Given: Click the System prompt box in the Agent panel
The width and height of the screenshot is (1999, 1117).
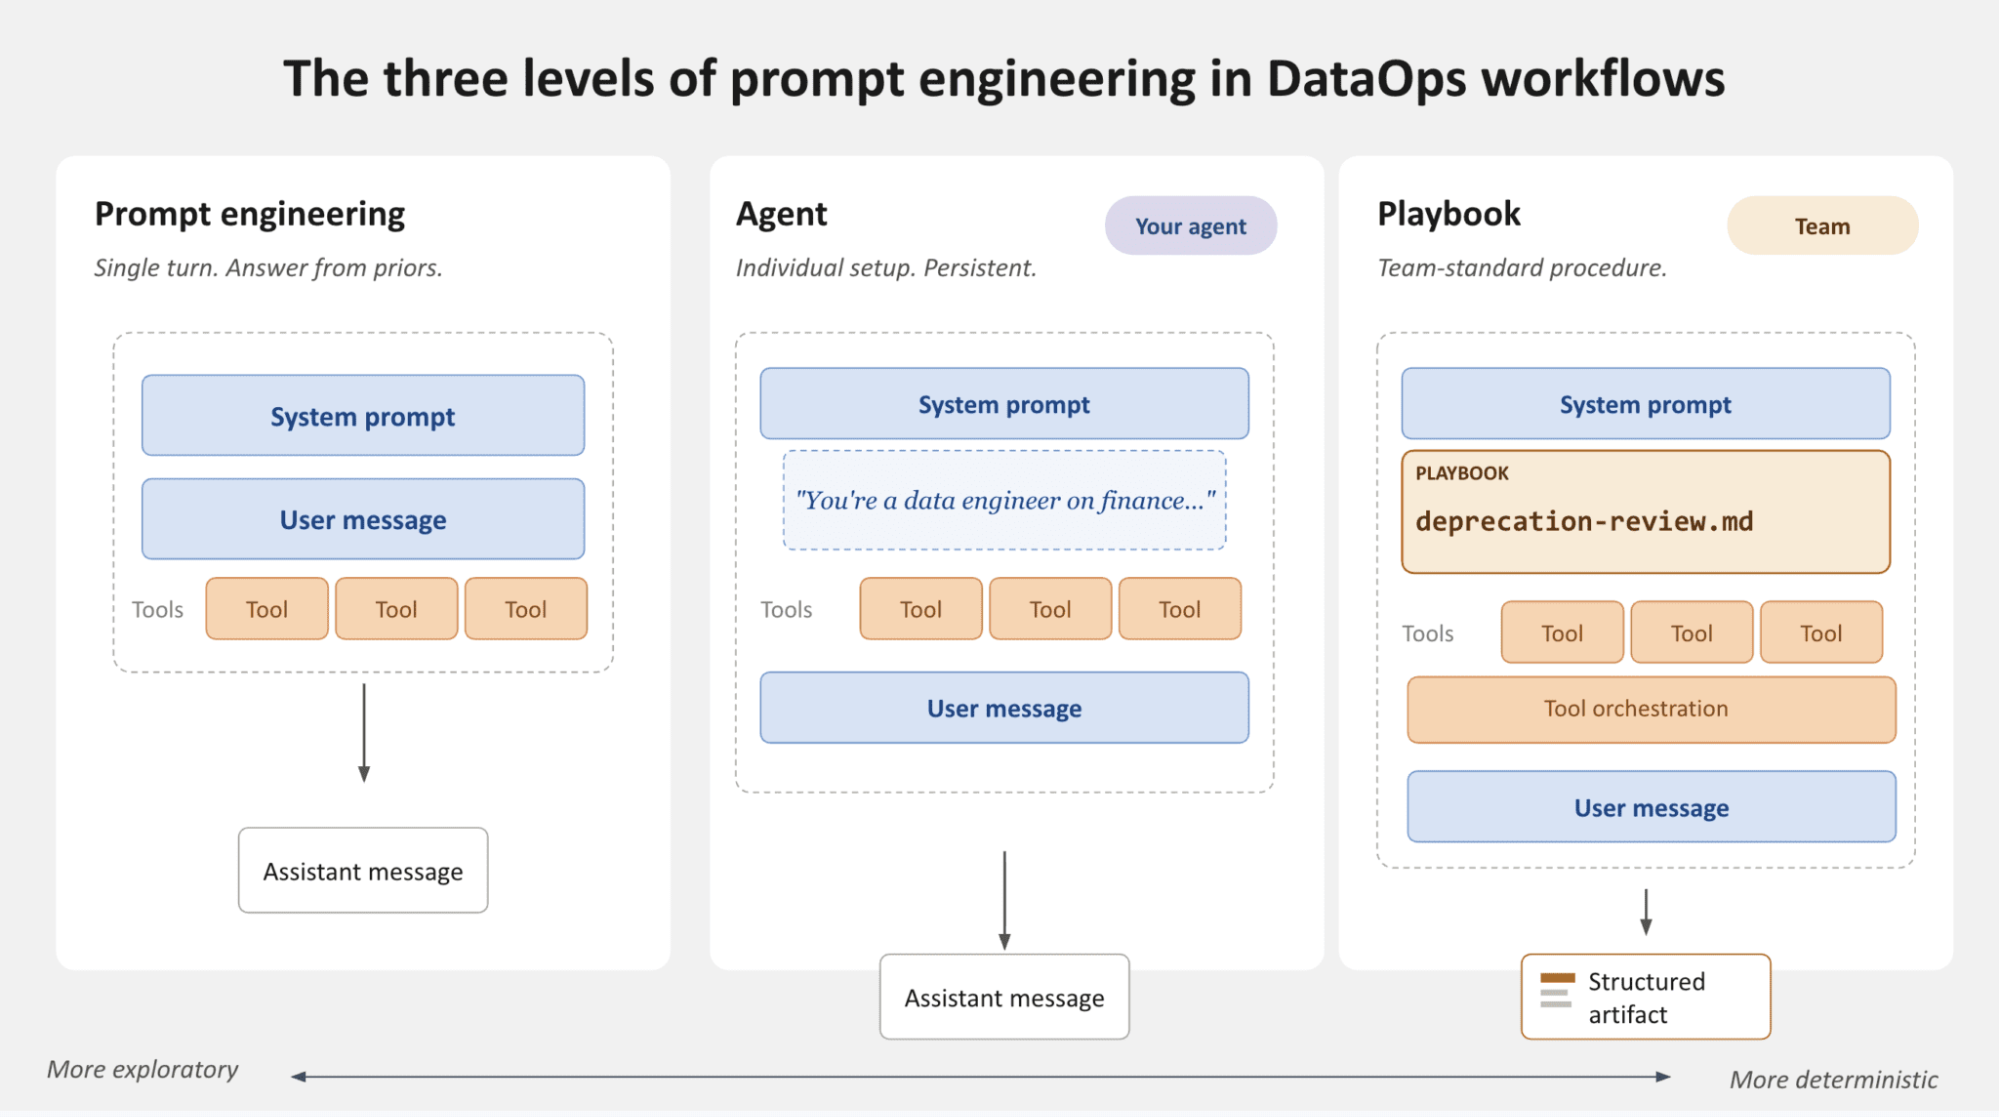Looking at the screenshot, I should 1004,404.
